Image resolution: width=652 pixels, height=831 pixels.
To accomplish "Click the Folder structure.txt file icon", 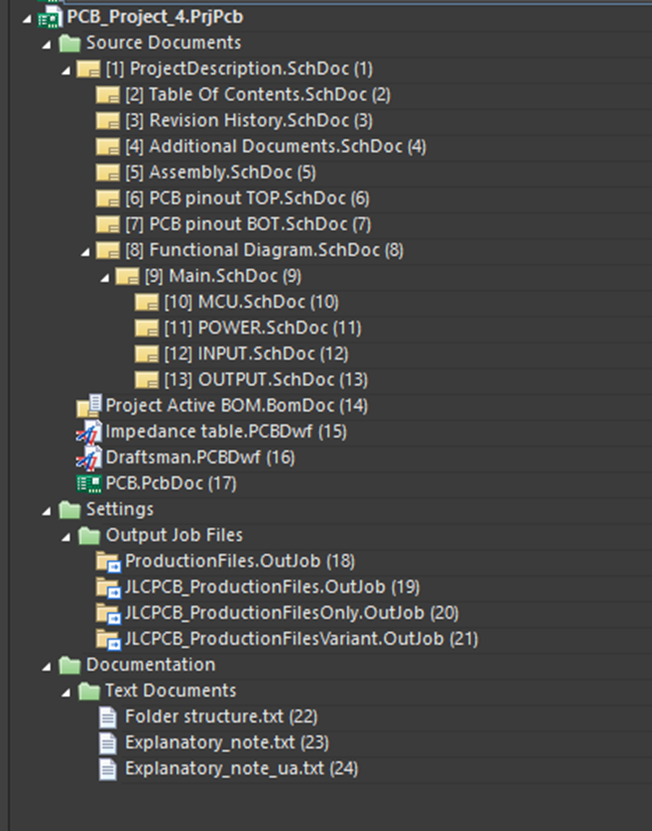I will pos(108,717).
